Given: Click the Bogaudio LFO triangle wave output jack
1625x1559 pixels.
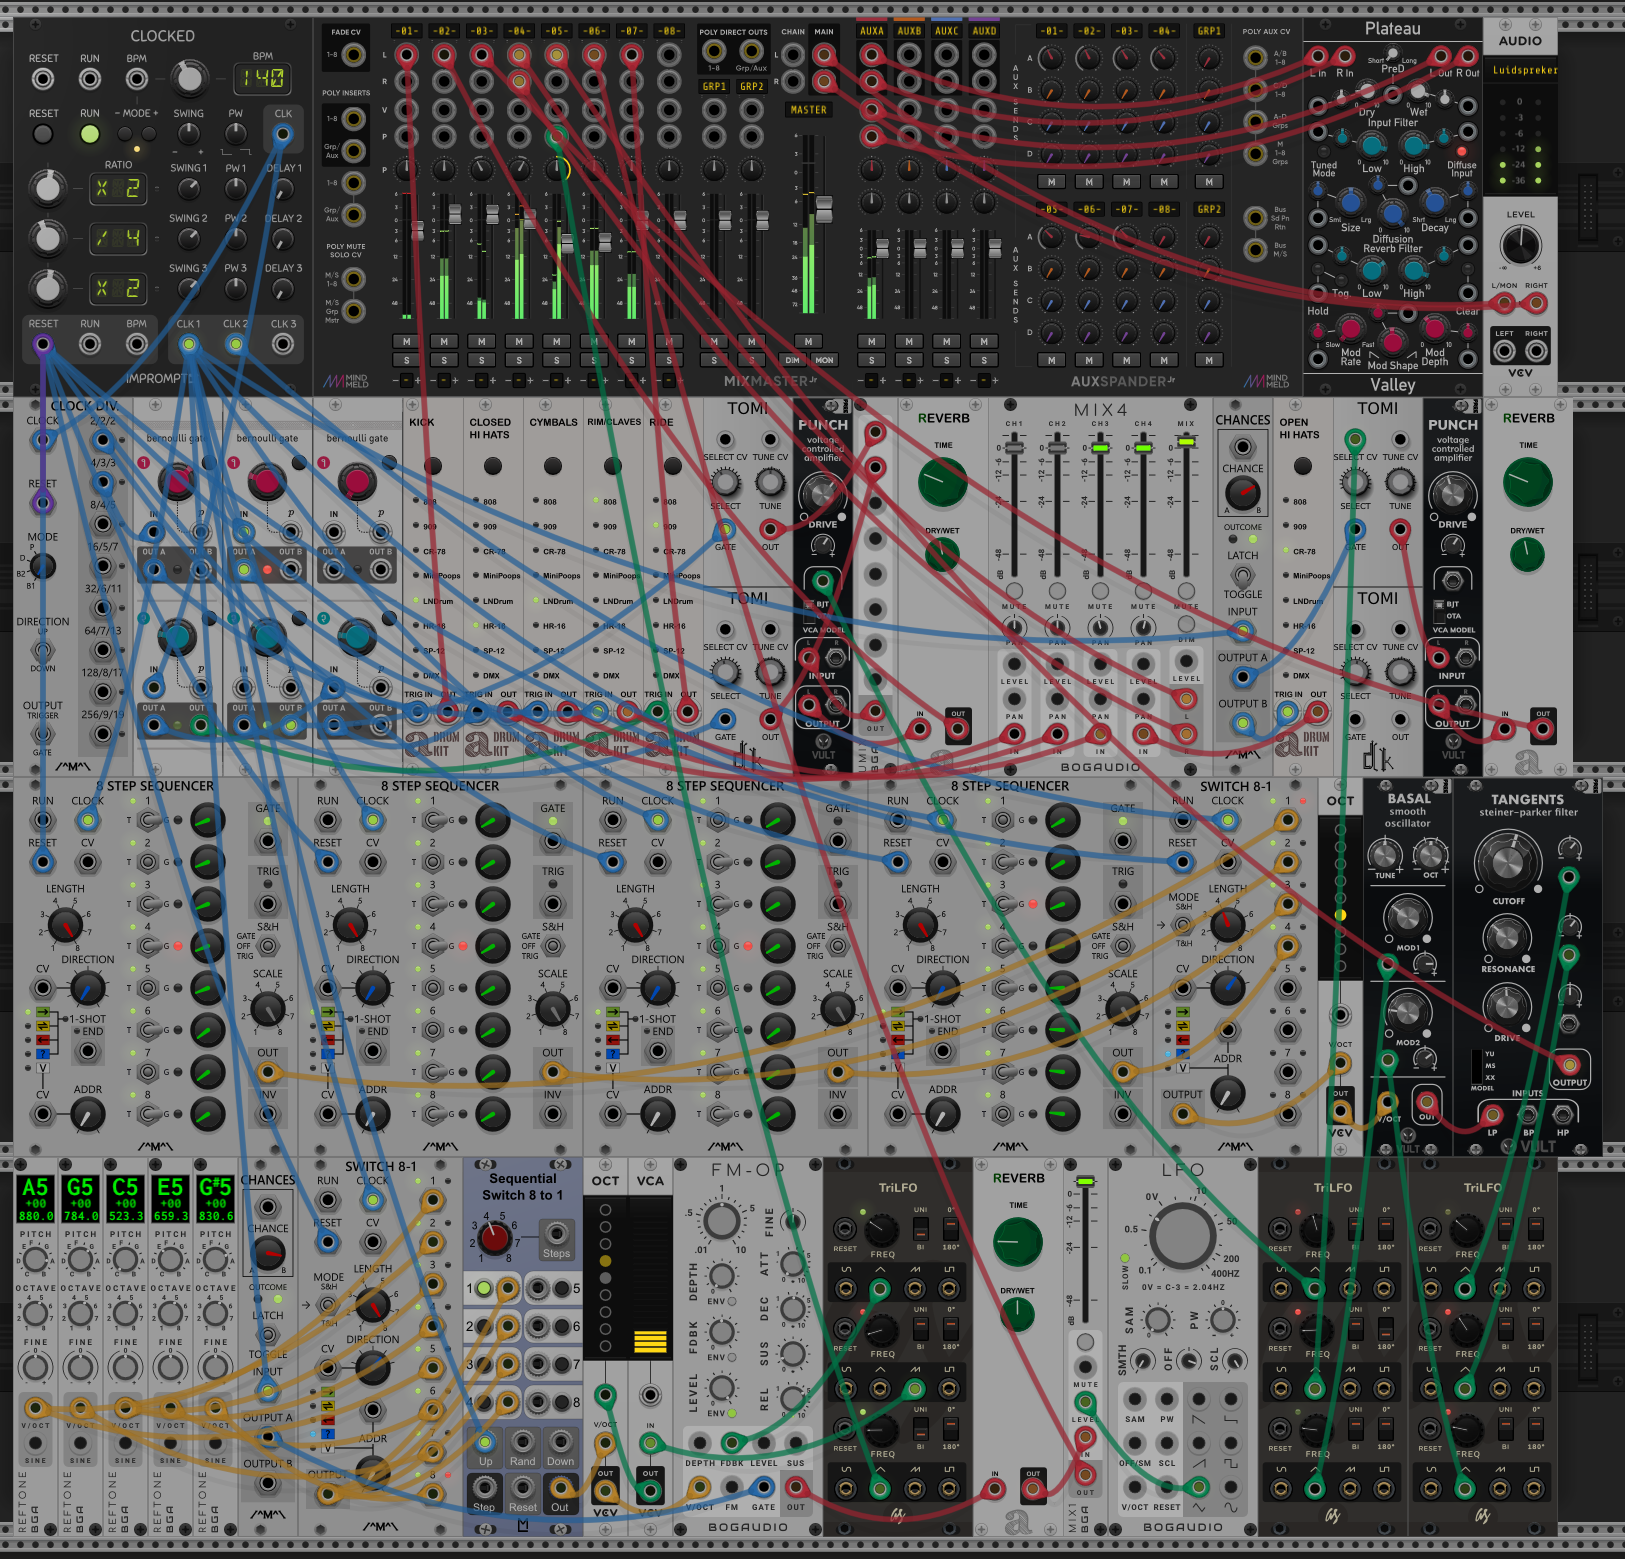Looking at the screenshot, I should coord(1198,1489).
